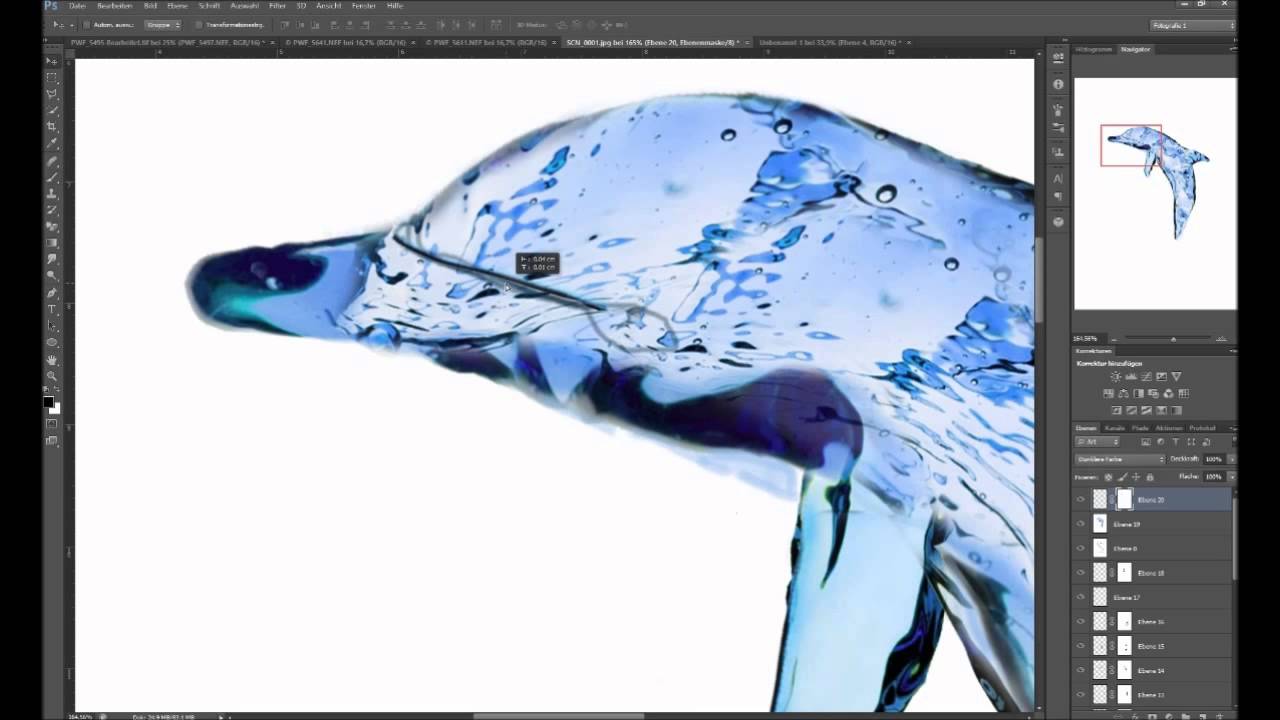
Task: Open the Gruppe auto-select dropdown
Action: point(161,24)
